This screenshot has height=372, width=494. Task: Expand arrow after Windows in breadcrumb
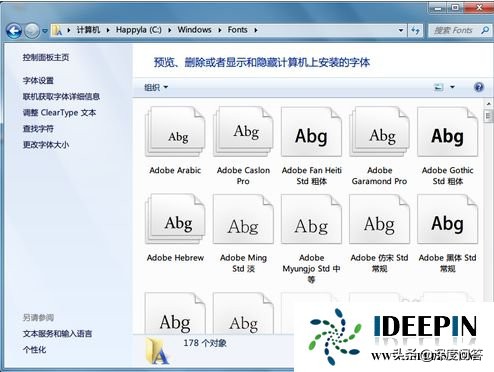pos(220,30)
